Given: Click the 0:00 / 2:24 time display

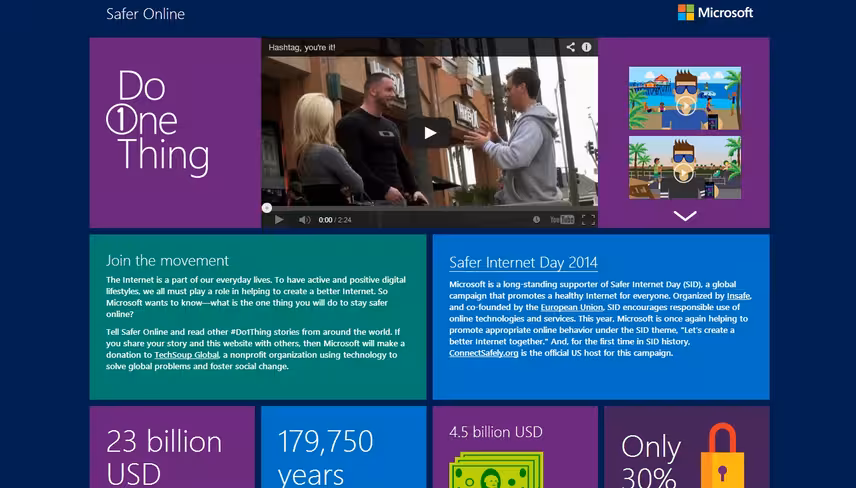Looking at the screenshot, I should [335, 220].
